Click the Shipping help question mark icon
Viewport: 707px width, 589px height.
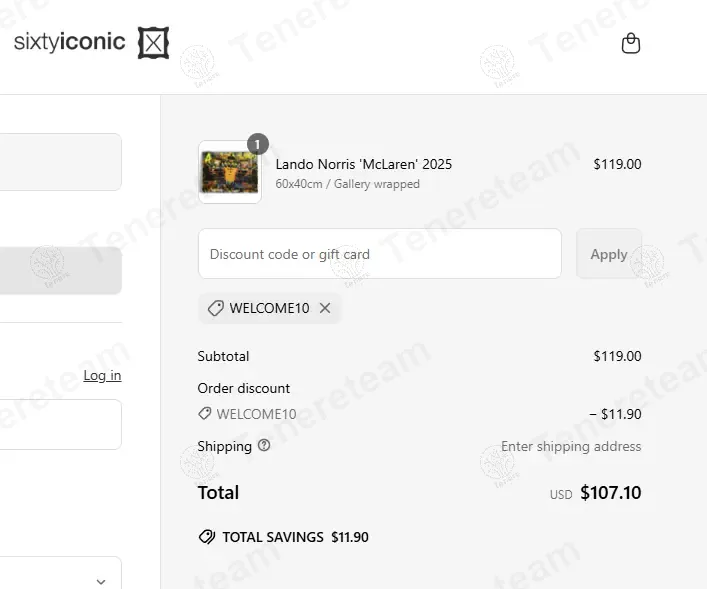pyautogui.click(x=264, y=446)
